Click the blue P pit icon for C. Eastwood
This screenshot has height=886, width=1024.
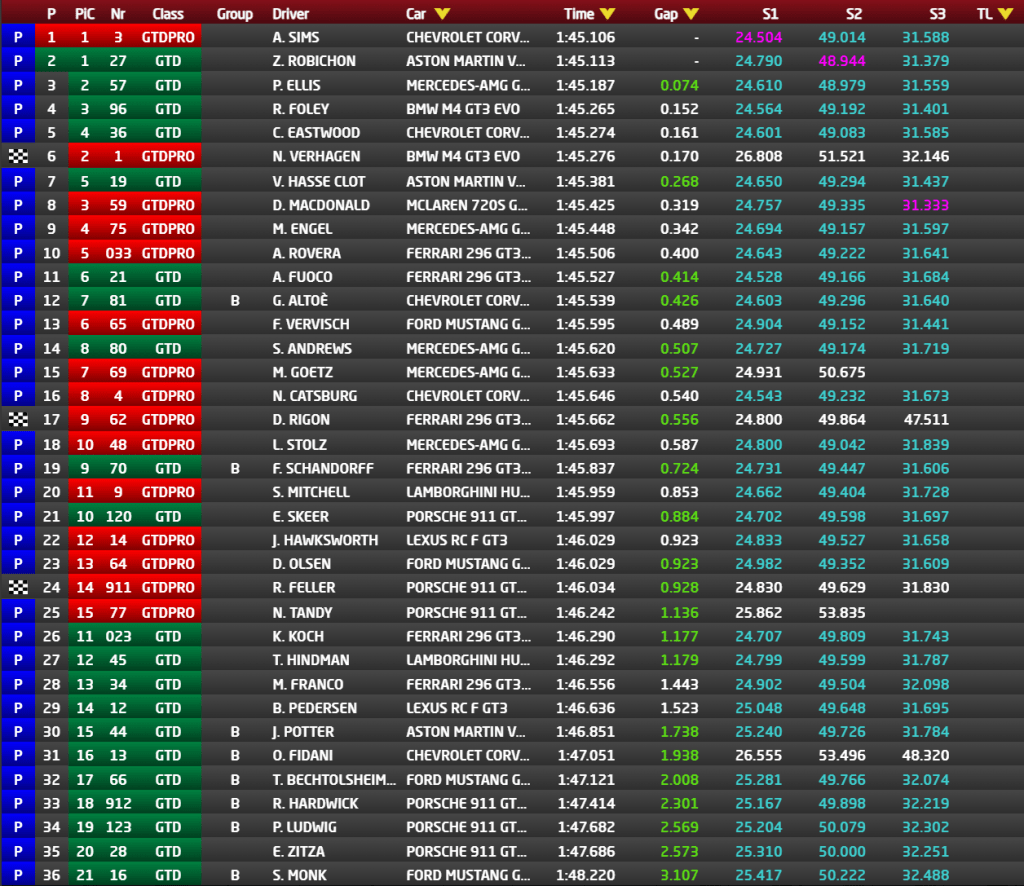(18, 133)
